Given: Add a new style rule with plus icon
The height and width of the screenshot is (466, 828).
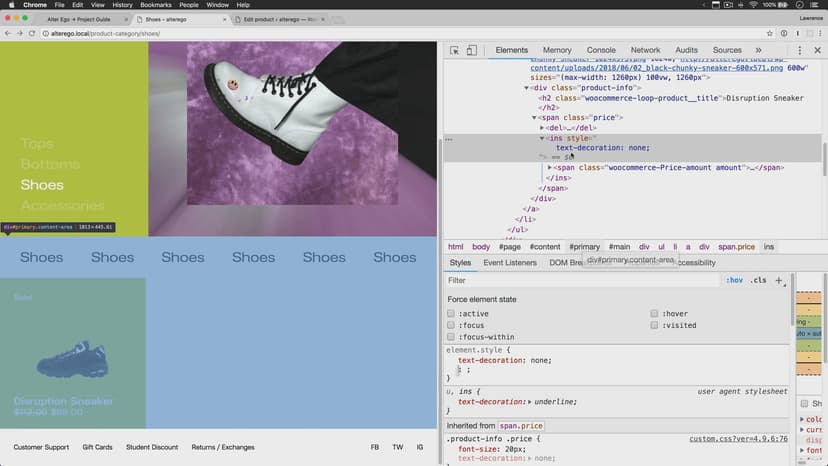Looking at the screenshot, I should (779, 281).
